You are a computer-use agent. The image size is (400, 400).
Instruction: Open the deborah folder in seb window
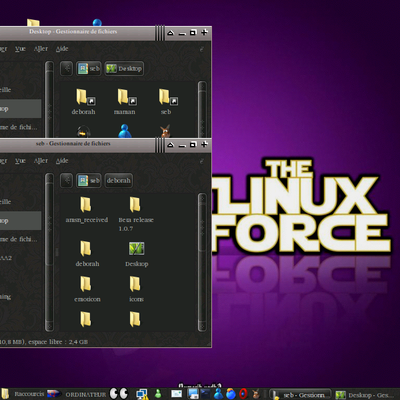point(87,254)
